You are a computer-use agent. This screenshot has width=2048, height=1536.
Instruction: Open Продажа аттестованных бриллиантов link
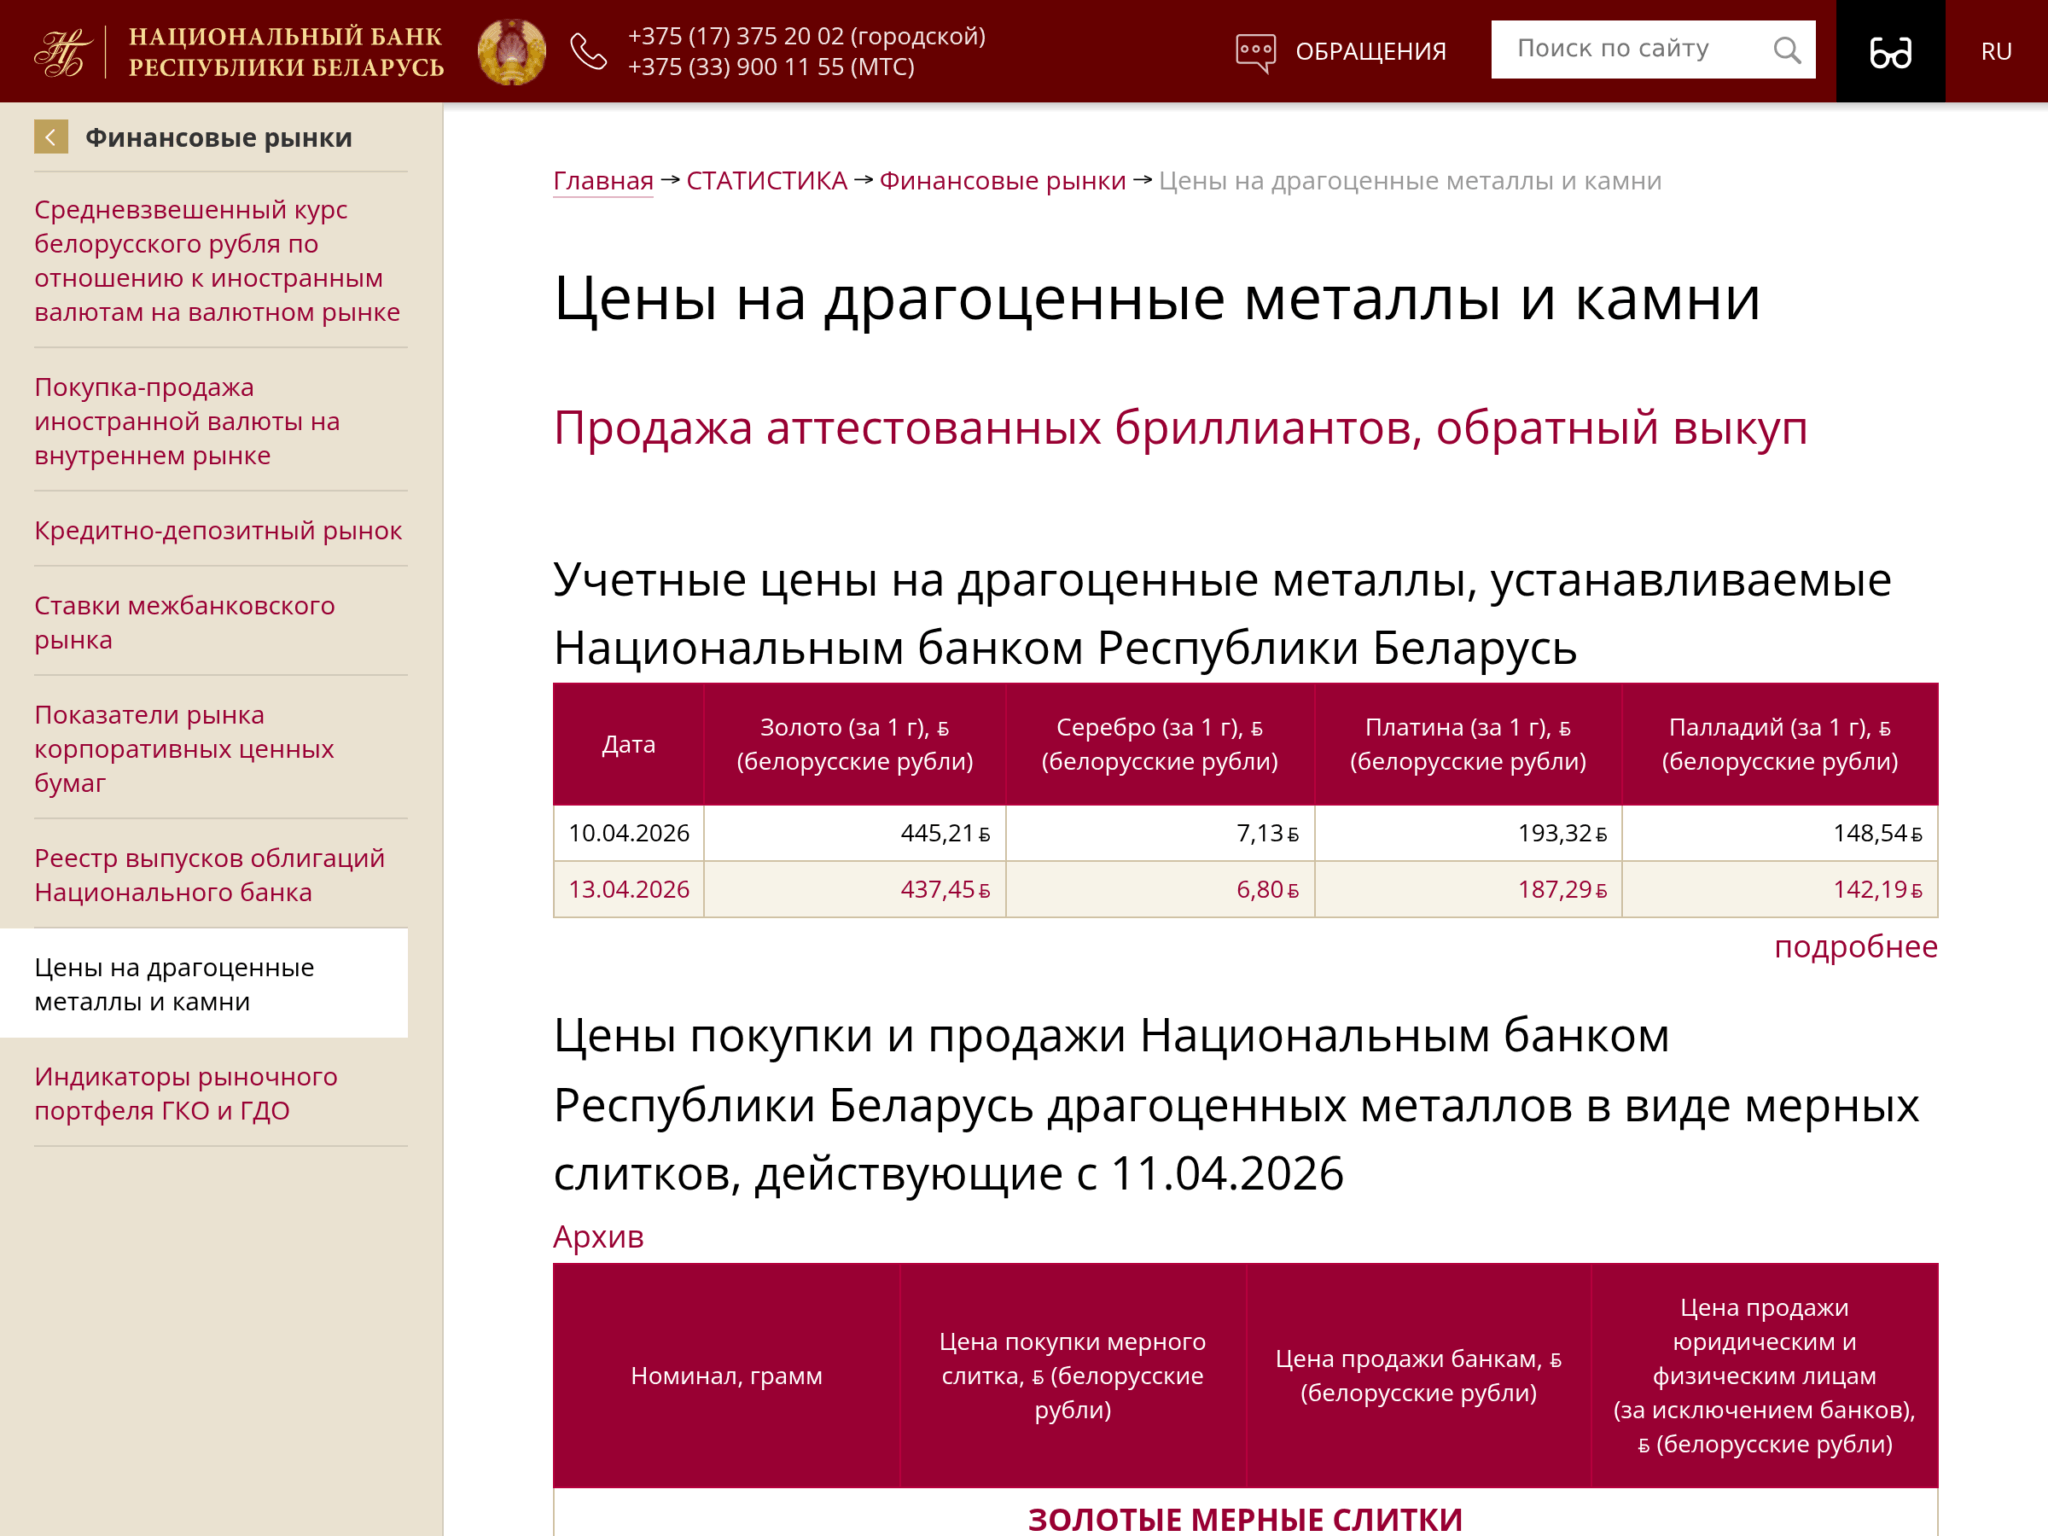coord(1180,428)
